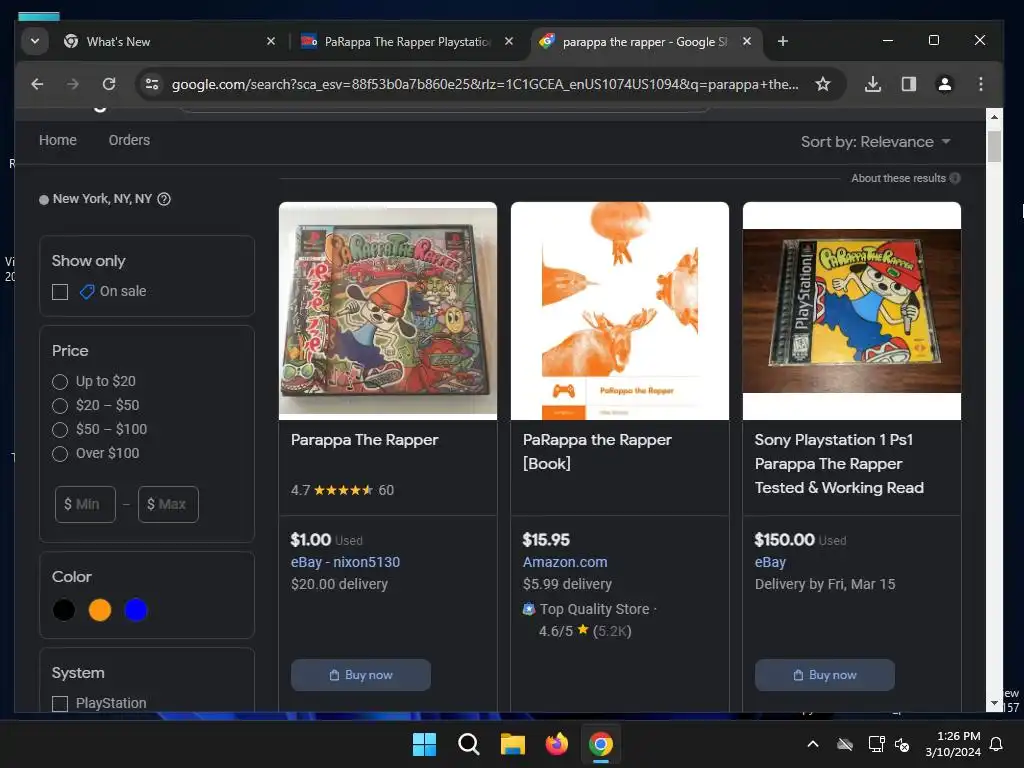Image resolution: width=1024 pixels, height=768 pixels.
Task: Click the Chrome taskbar icon
Action: point(601,744)
